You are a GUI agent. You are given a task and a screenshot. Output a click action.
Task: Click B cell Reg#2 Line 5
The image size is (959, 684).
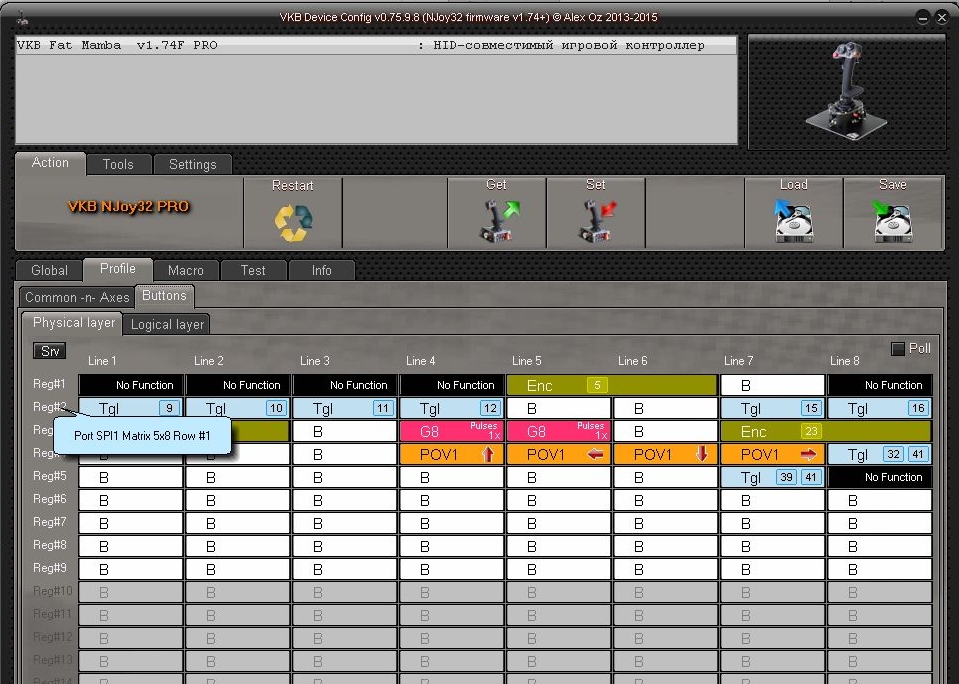[x=558, y=408]
